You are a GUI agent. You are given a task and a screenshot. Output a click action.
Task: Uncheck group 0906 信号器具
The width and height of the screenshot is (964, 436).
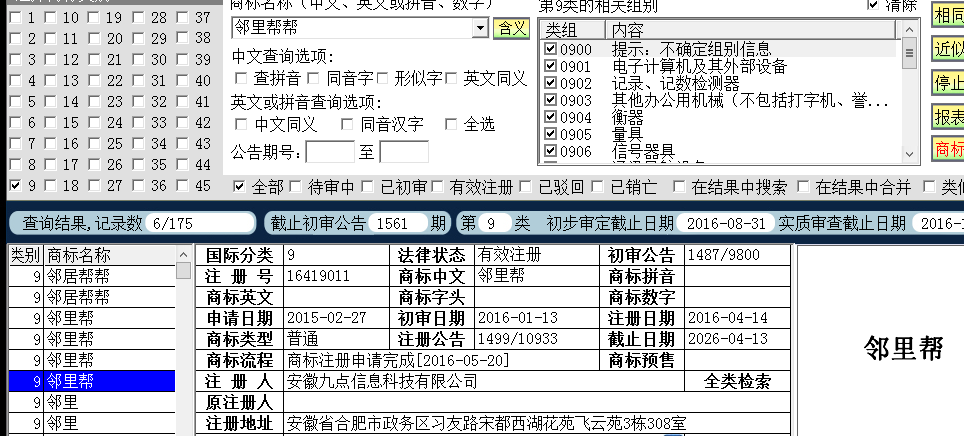click(x=550, y=151)
